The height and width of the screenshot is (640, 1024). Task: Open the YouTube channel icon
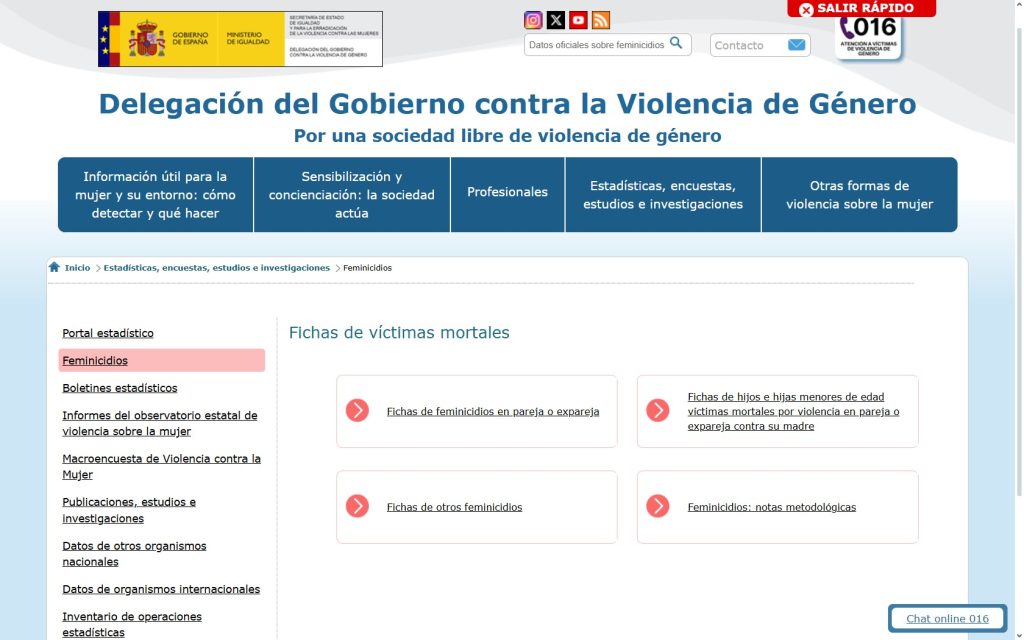578,20
